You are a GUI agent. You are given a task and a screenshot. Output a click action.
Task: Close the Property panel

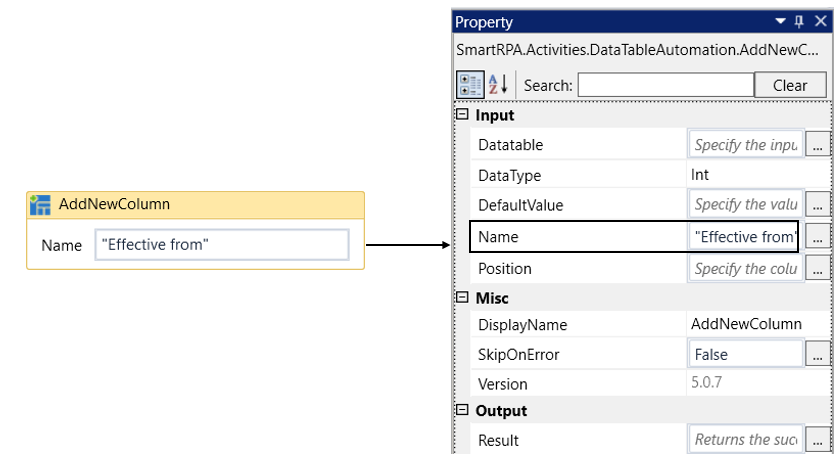819,22
